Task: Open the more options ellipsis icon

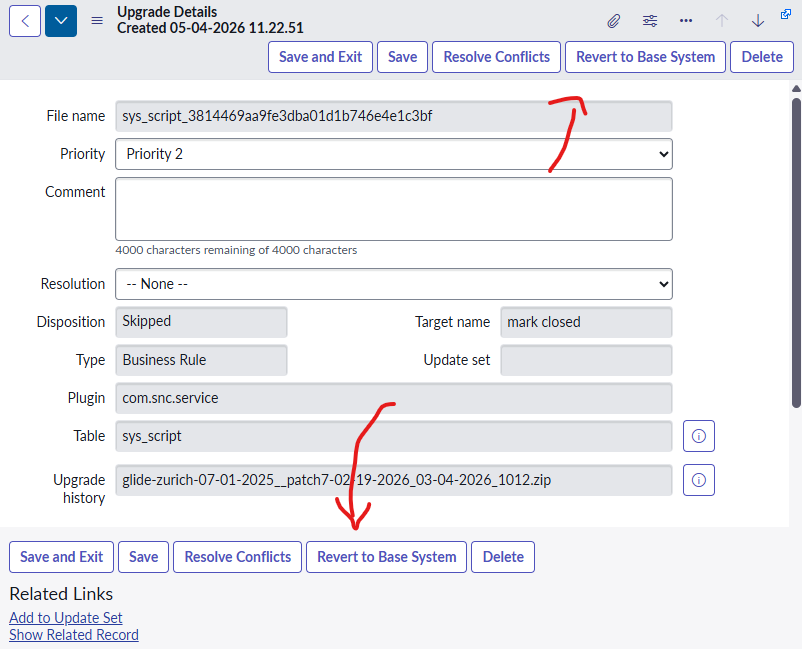Action: [686, 20]
